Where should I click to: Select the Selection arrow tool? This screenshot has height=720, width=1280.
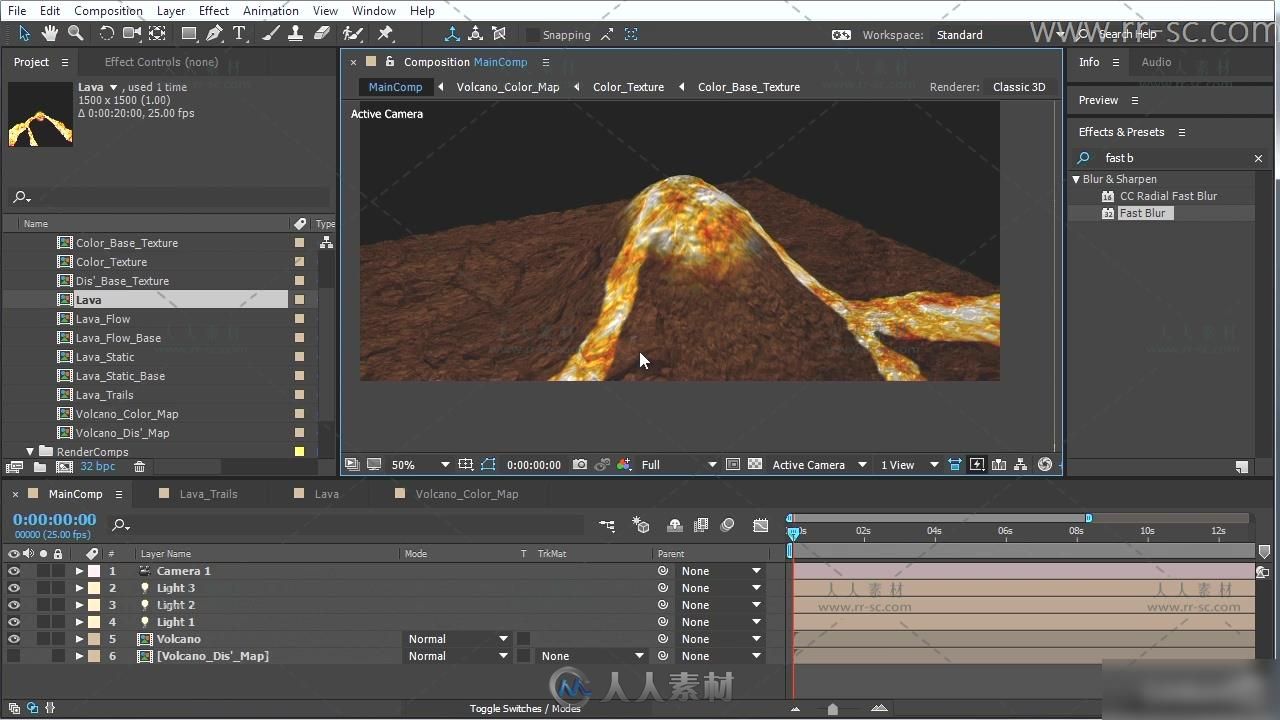click(x=24, y=34)
